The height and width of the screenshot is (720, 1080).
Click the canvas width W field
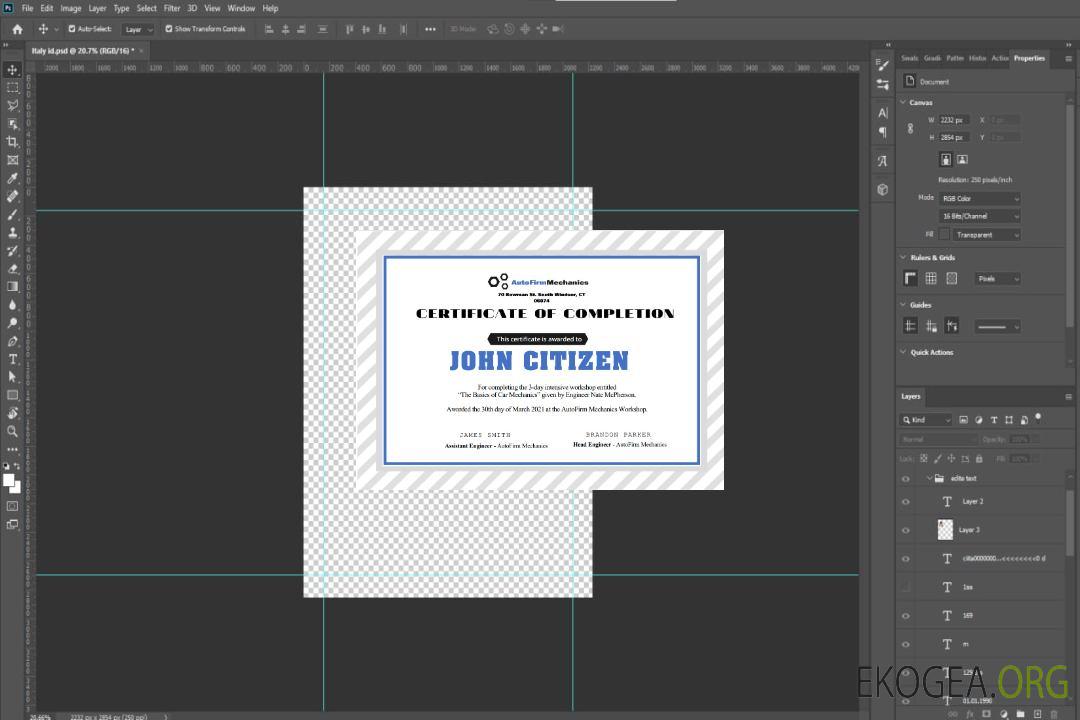point(953,120)
